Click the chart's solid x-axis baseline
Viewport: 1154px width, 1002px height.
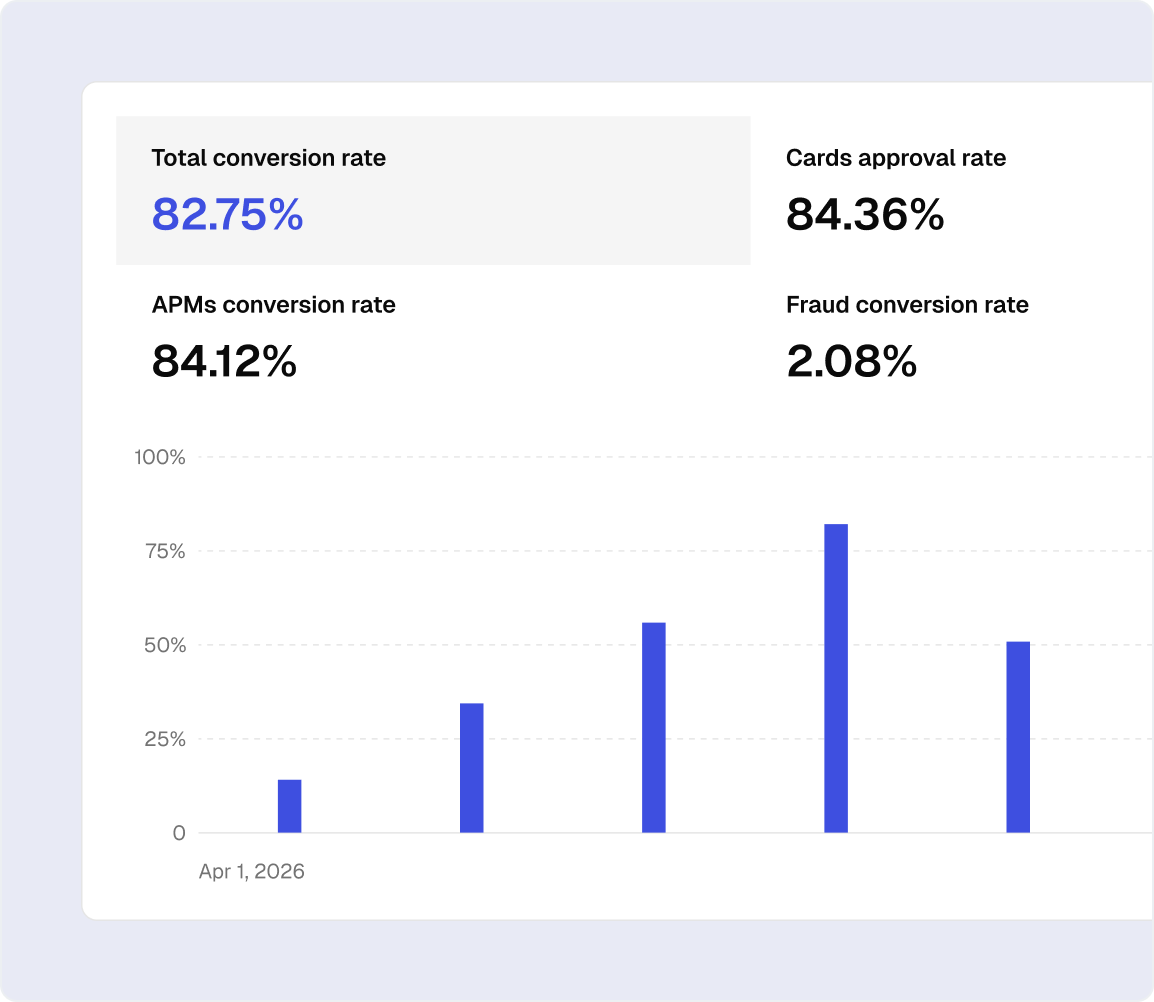pyautogui.click(x=560, y=833)
